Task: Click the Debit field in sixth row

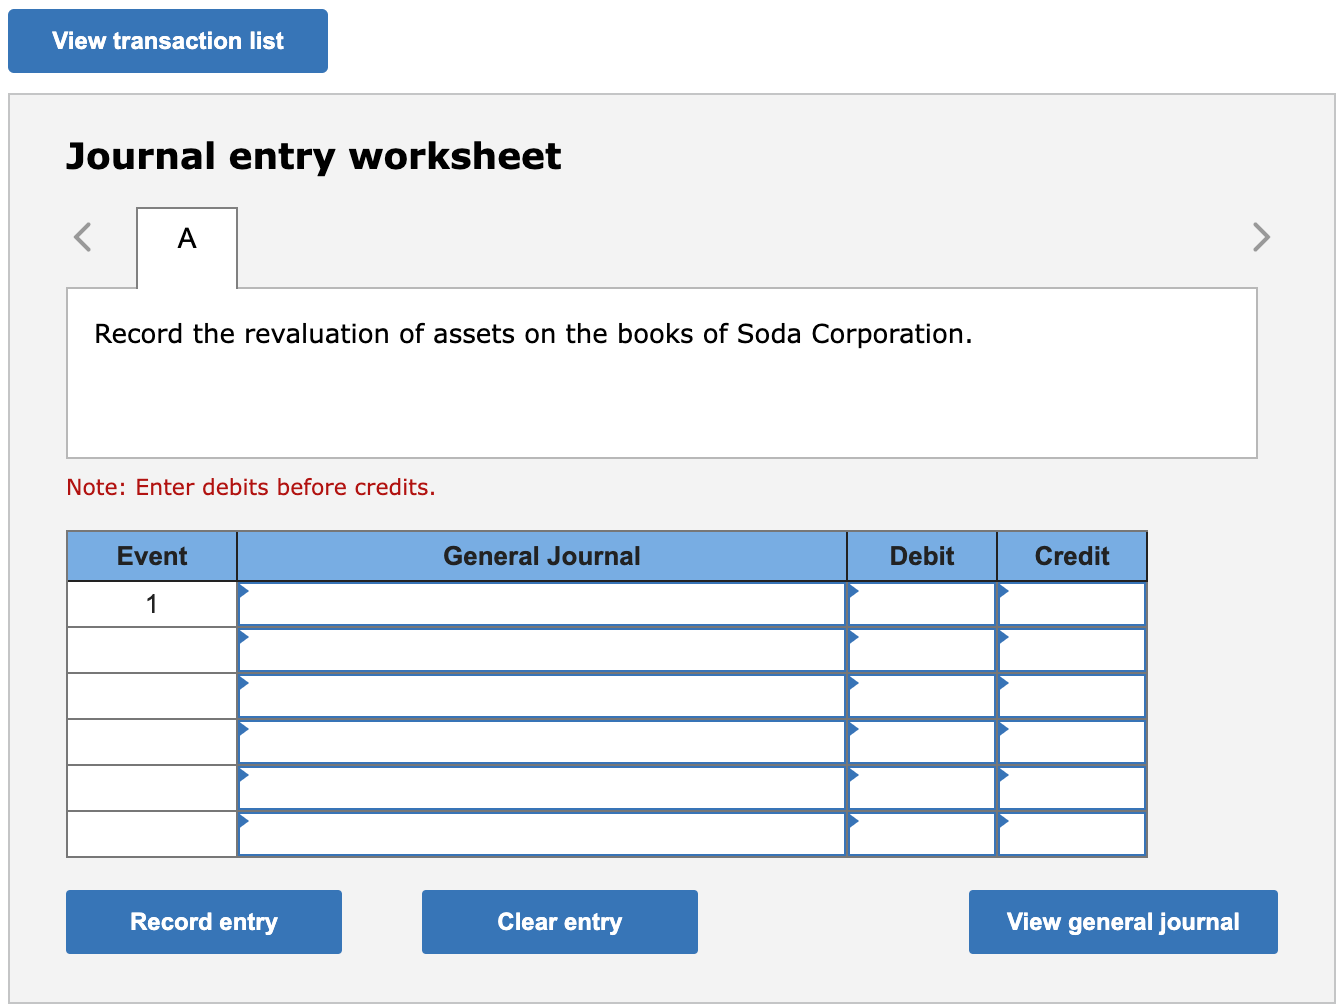Action: 922,834
